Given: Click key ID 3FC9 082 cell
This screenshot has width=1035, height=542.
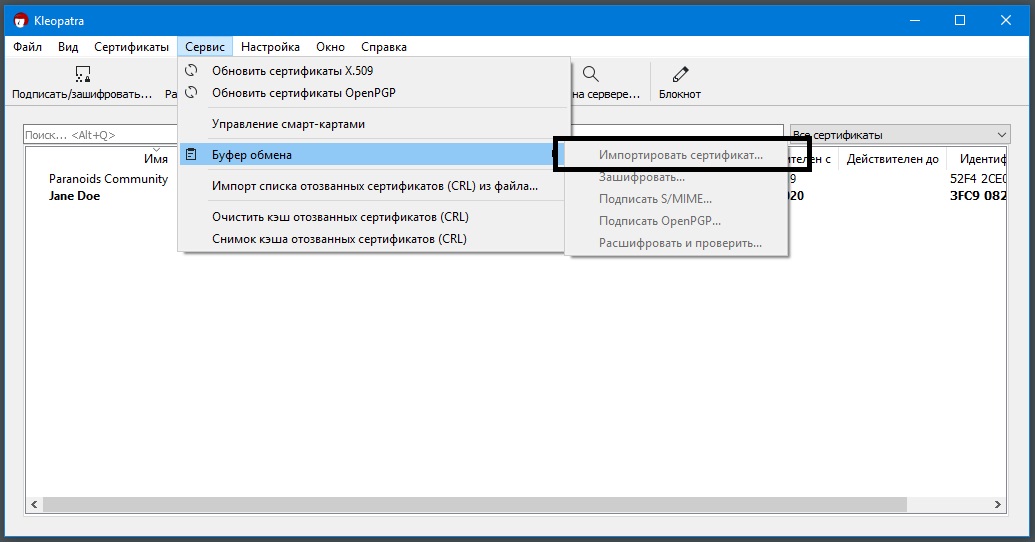Looking at the screenshot, I should pyautogui.click(x=978, y=195).
